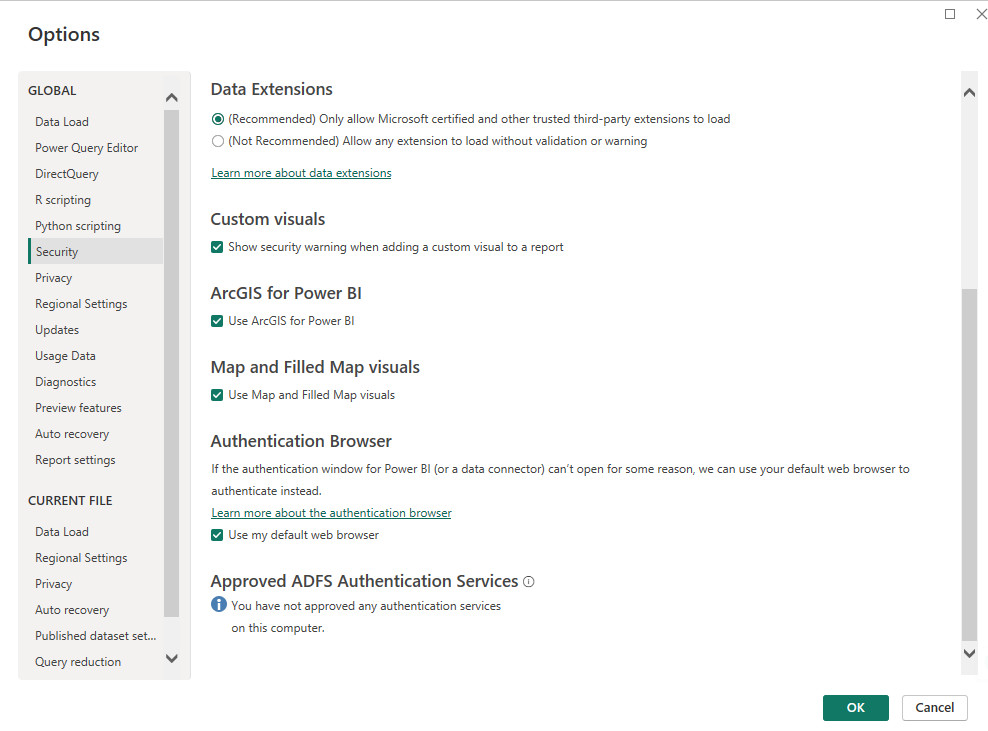Select the Recommended certified extensions radio option
This screenshot has width=988, height=731.
(x=218, y=119)
